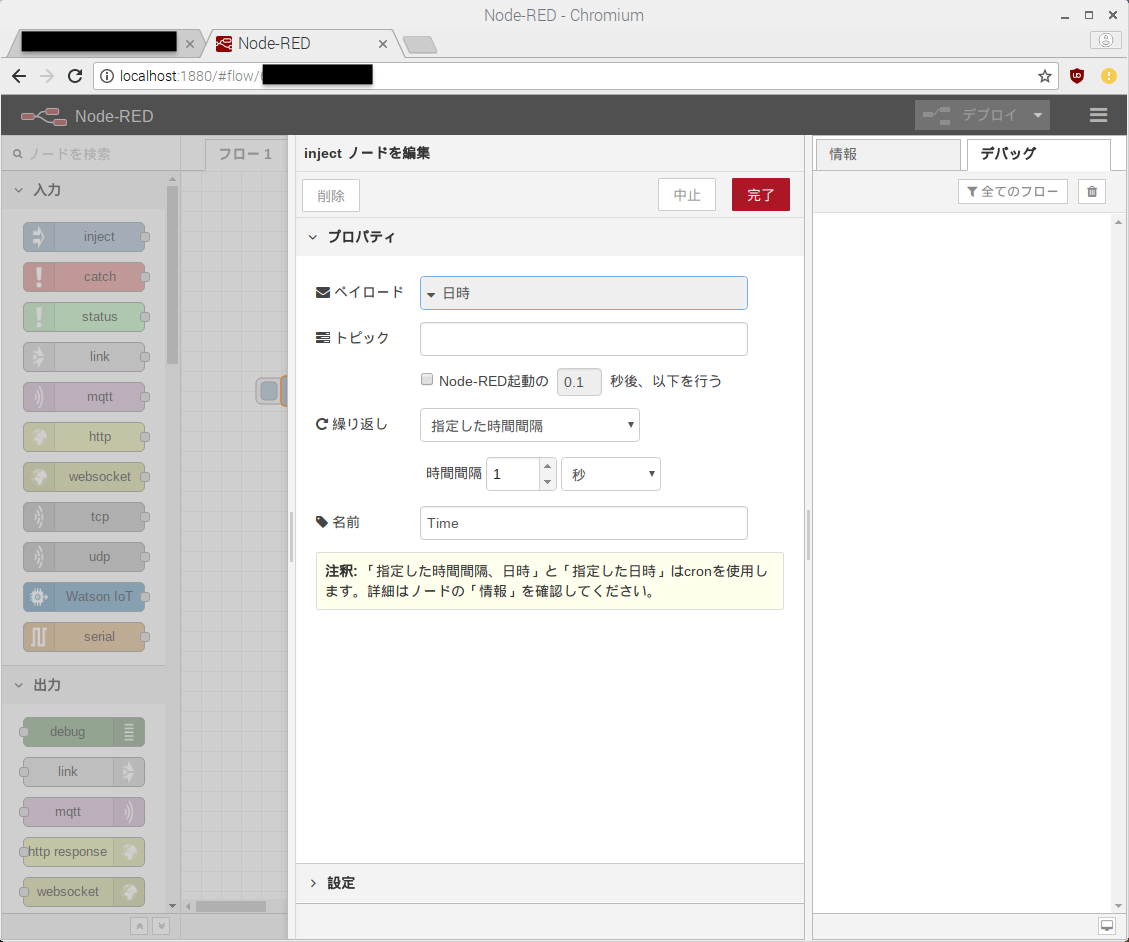Image resolution: width=1129 pixels, height=942 pixels.
Task: Click the 完了 button
Action: pos(760,194)
